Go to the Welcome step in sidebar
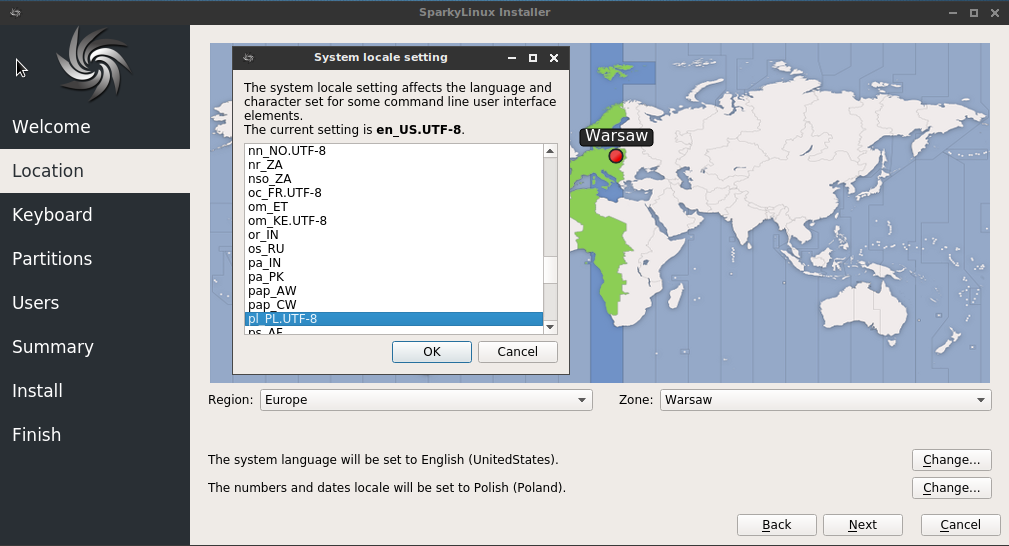Screen dimensions: 1009x546 [95, 127]
